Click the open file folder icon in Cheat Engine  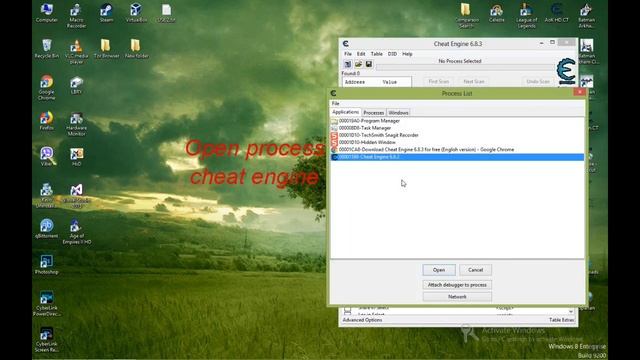358,64
